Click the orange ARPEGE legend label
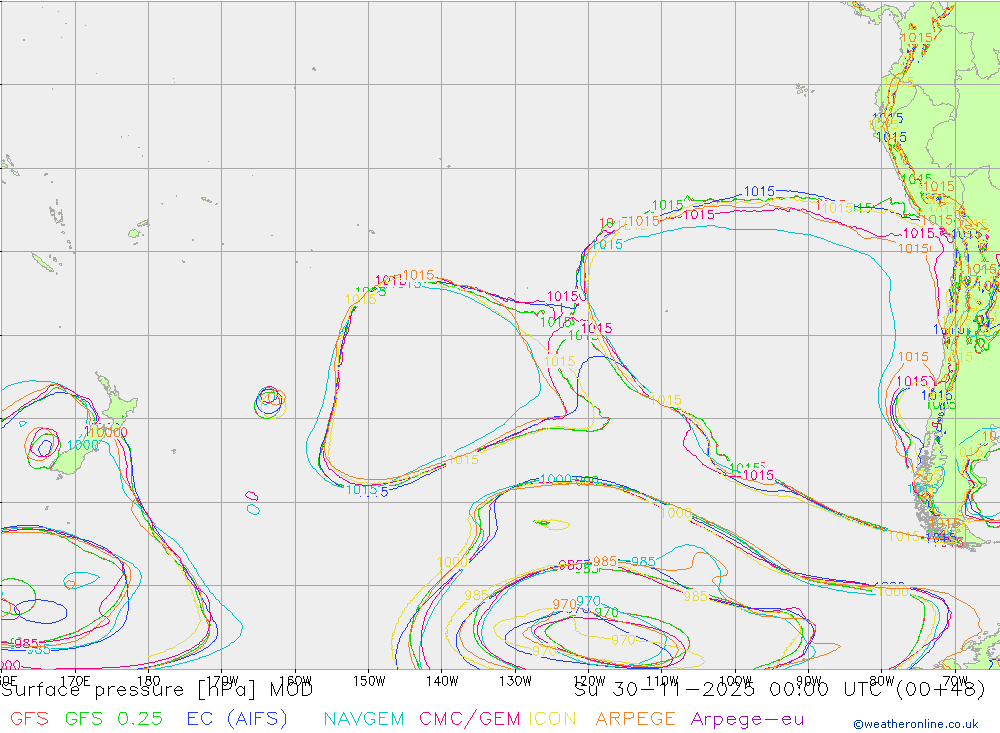The image size is (1000, 733). point(635,719)
